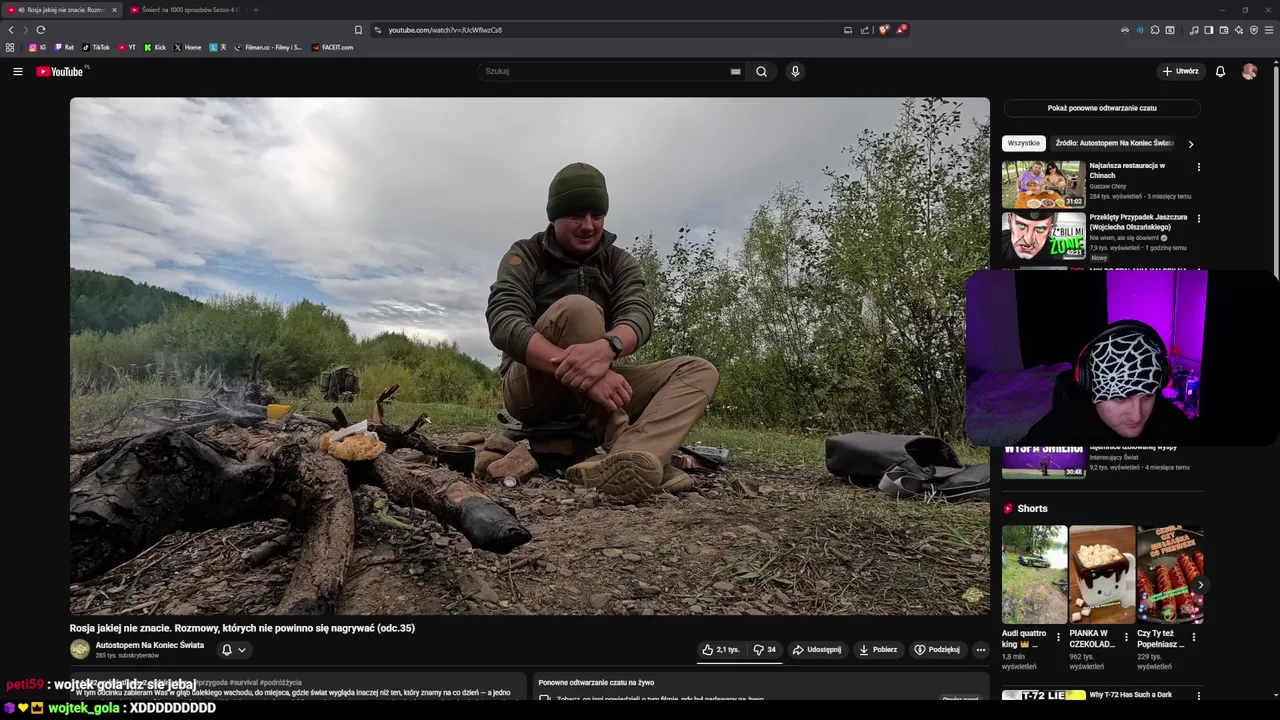The height and width of the screenshot is (720, 1280).
Task: Open Brave Shields lion icon
Action: (883, 30)
